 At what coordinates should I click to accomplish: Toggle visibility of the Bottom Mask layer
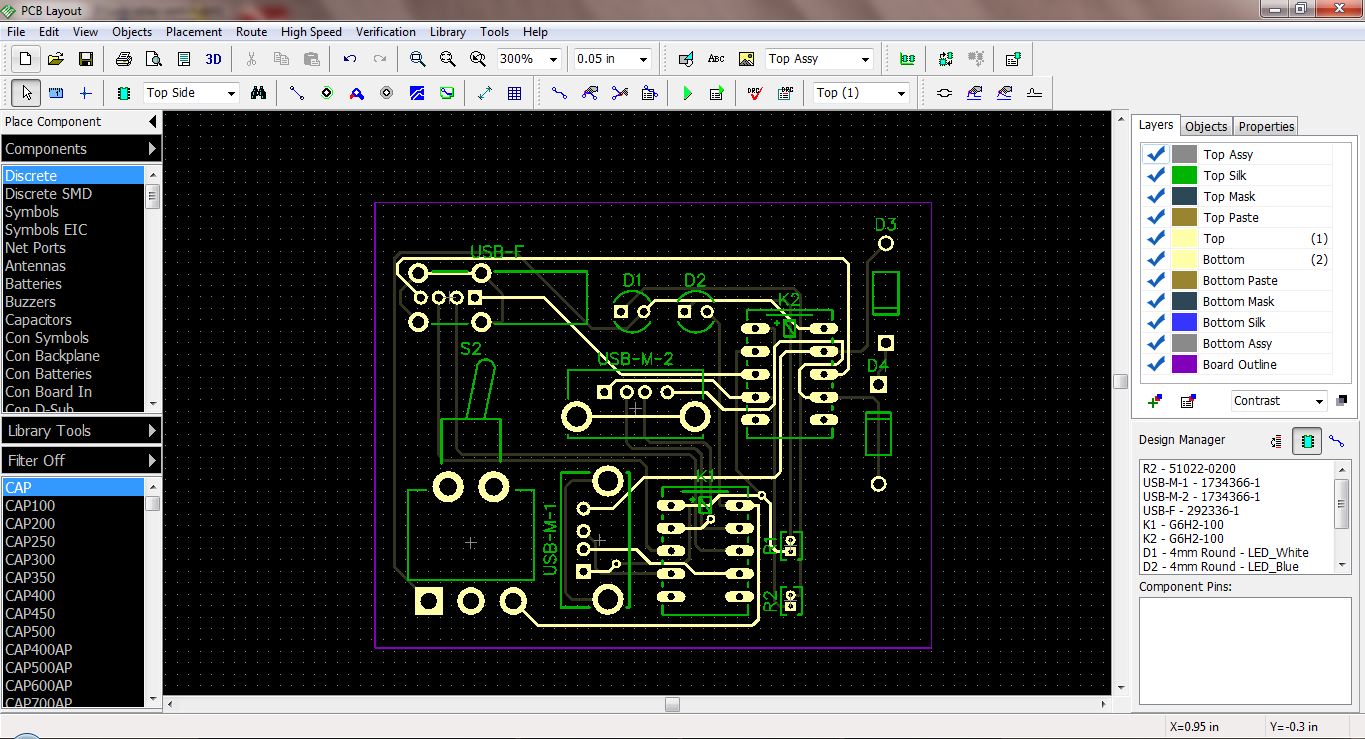pos(1156,301)
